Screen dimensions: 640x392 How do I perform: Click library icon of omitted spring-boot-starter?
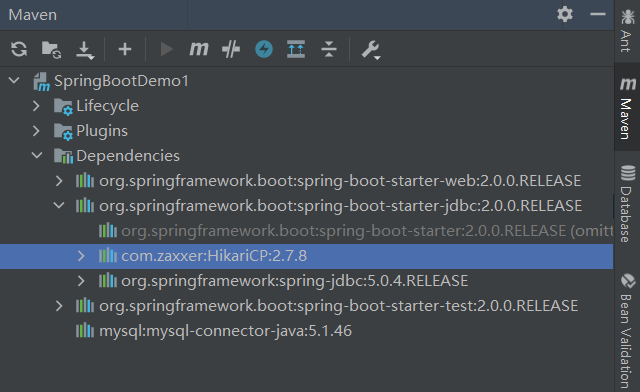[x=108, y=231]
